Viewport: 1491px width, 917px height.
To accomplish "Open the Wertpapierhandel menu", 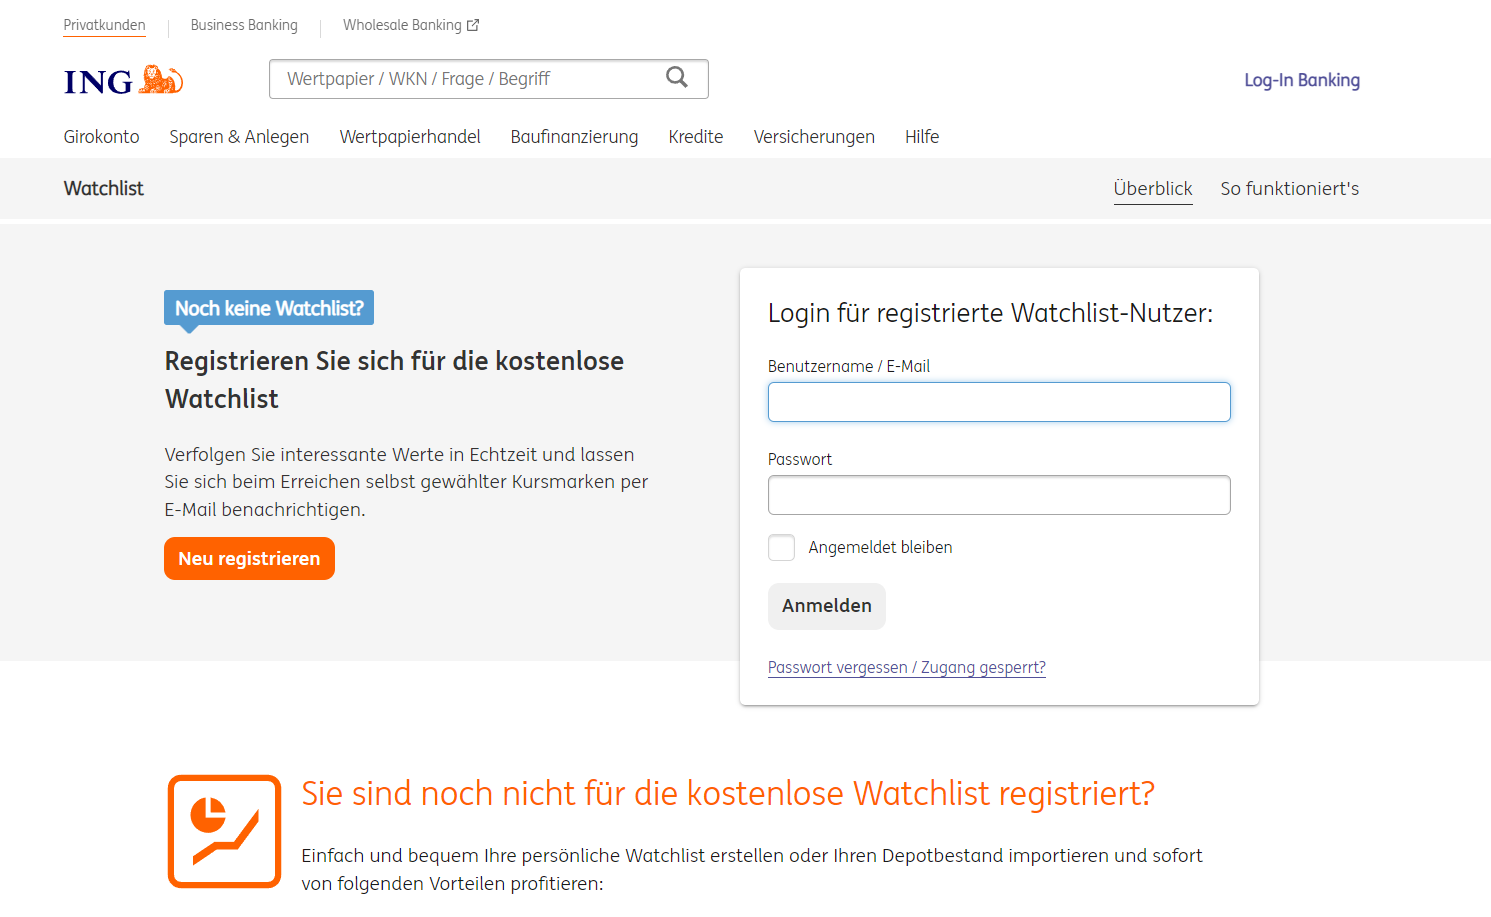I will click(410, 137).
